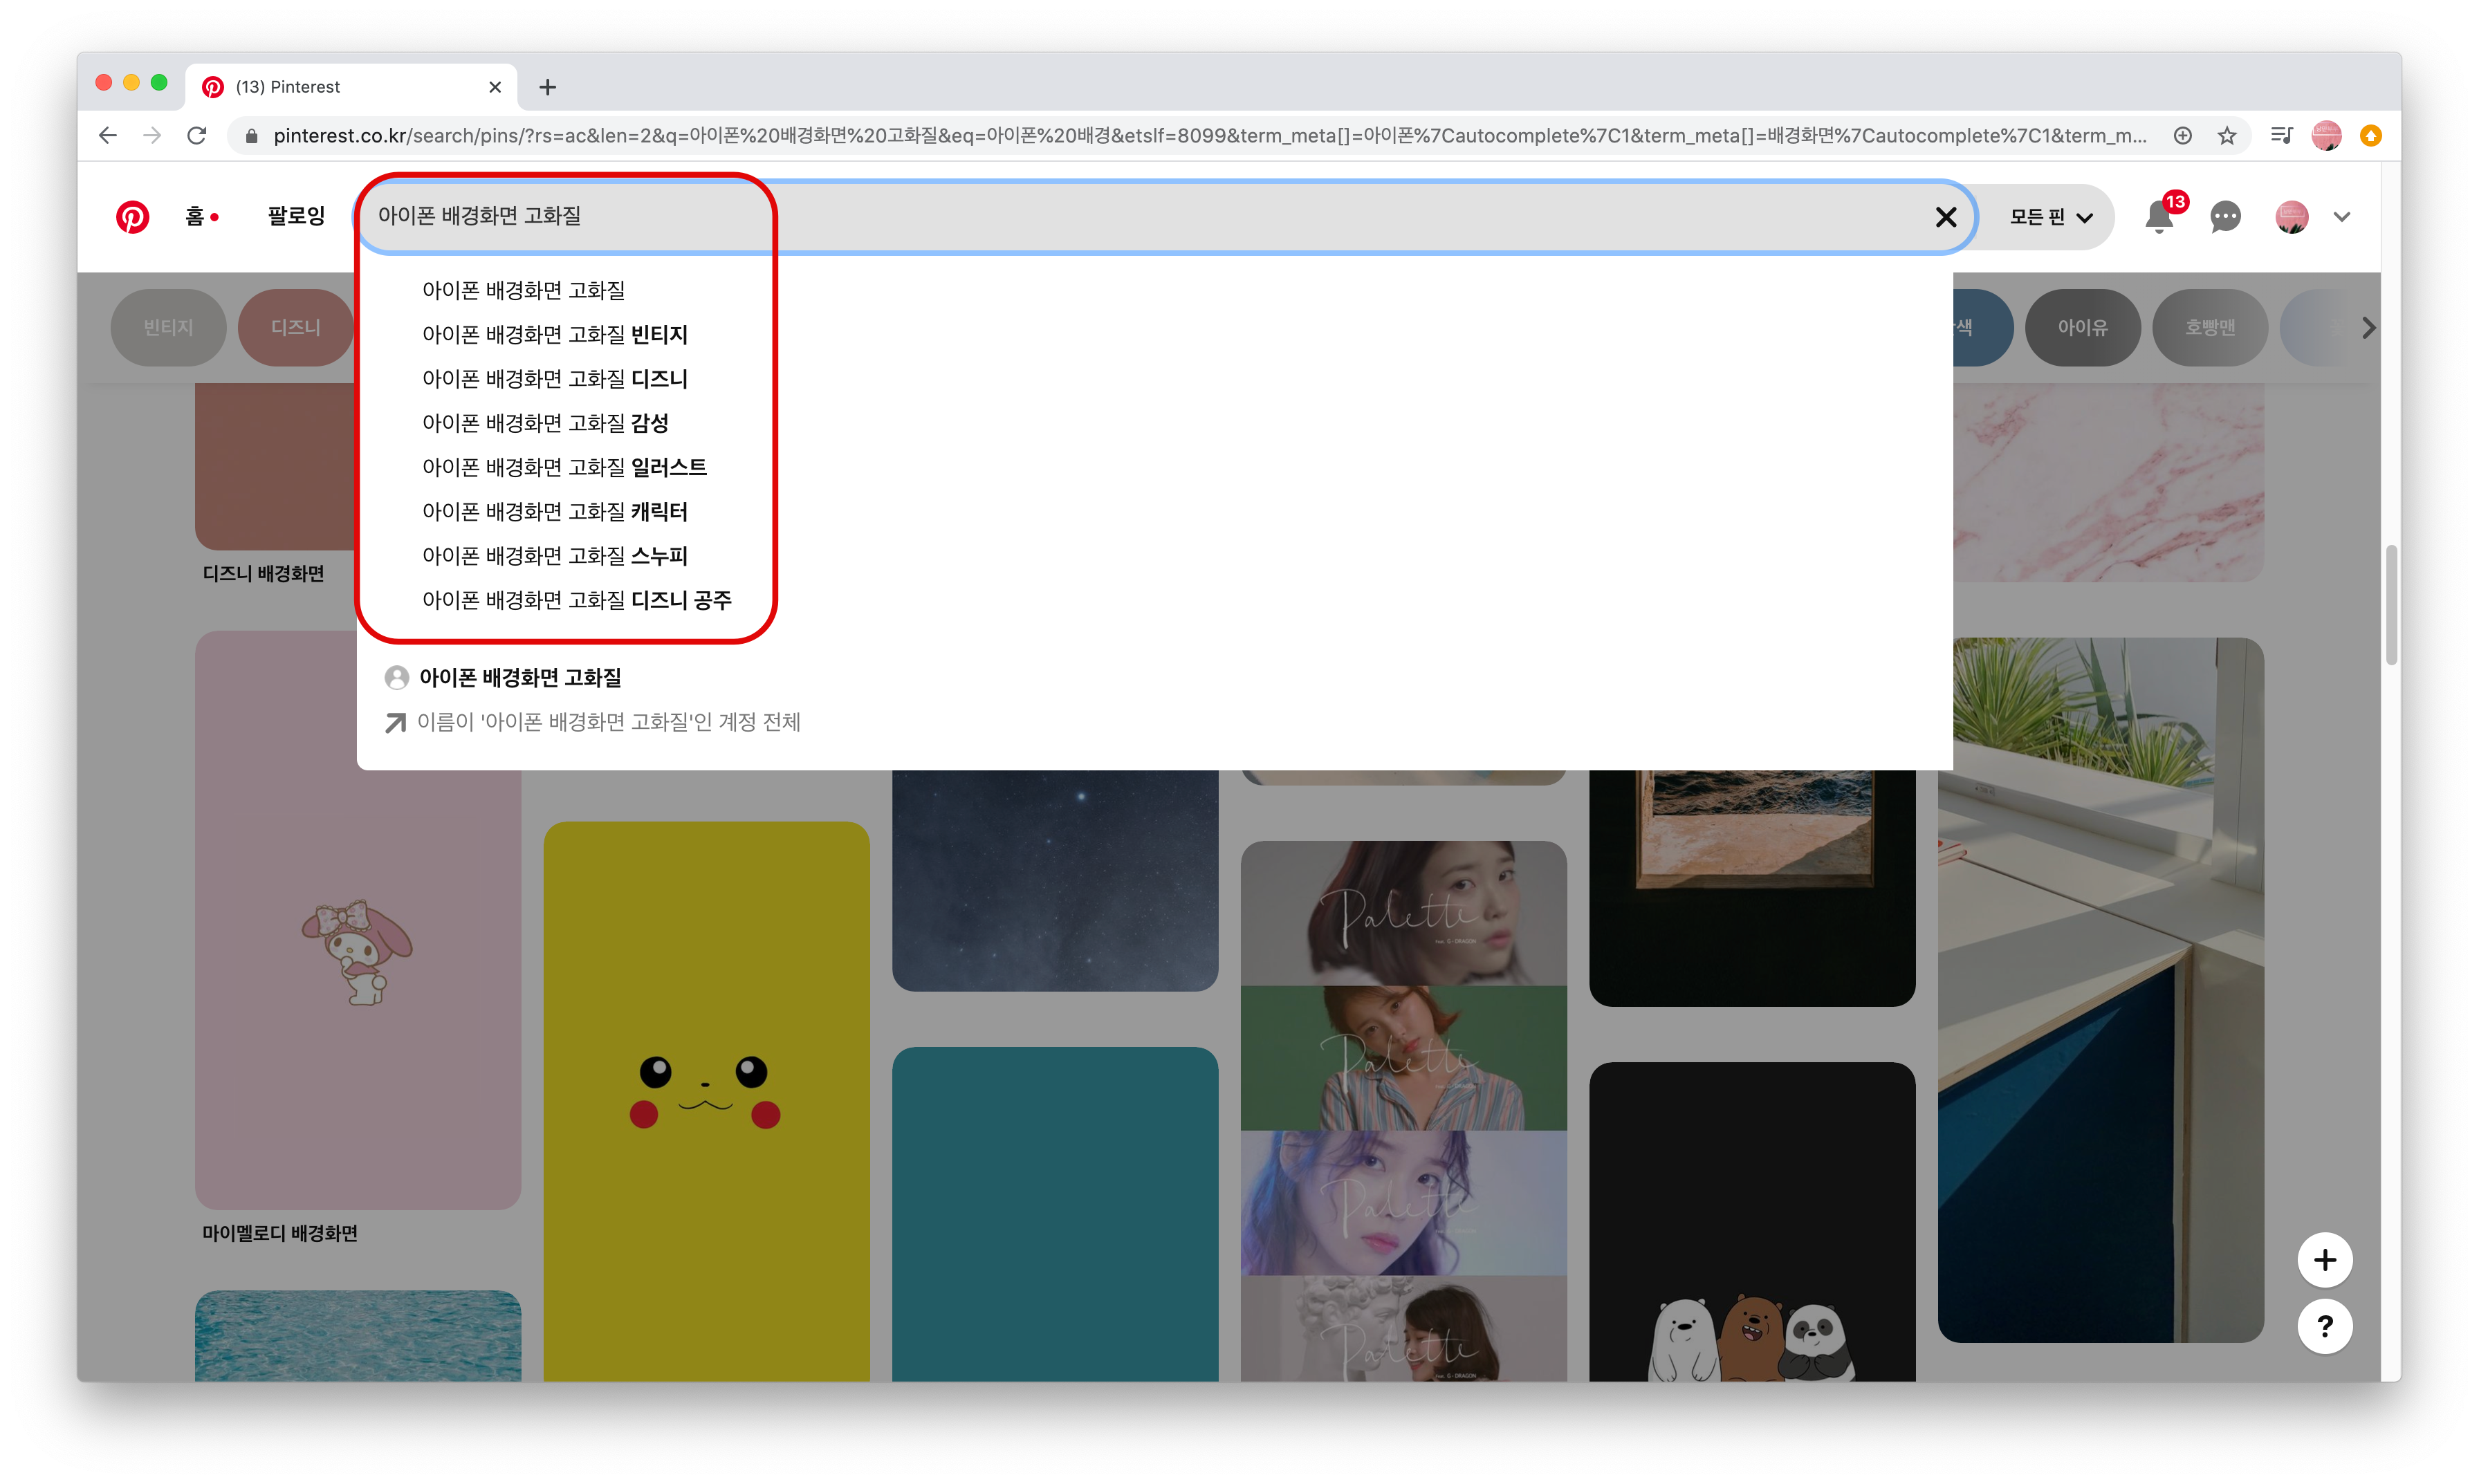Clear the search with the X icon
The image size is (2479, 1484).
[x=1945, y=217]
